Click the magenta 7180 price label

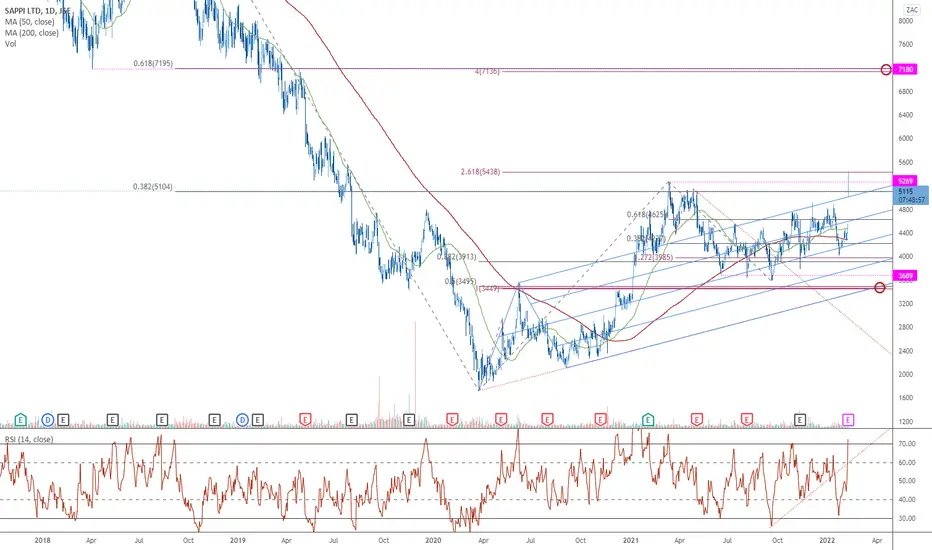click(x=905, y=70)
